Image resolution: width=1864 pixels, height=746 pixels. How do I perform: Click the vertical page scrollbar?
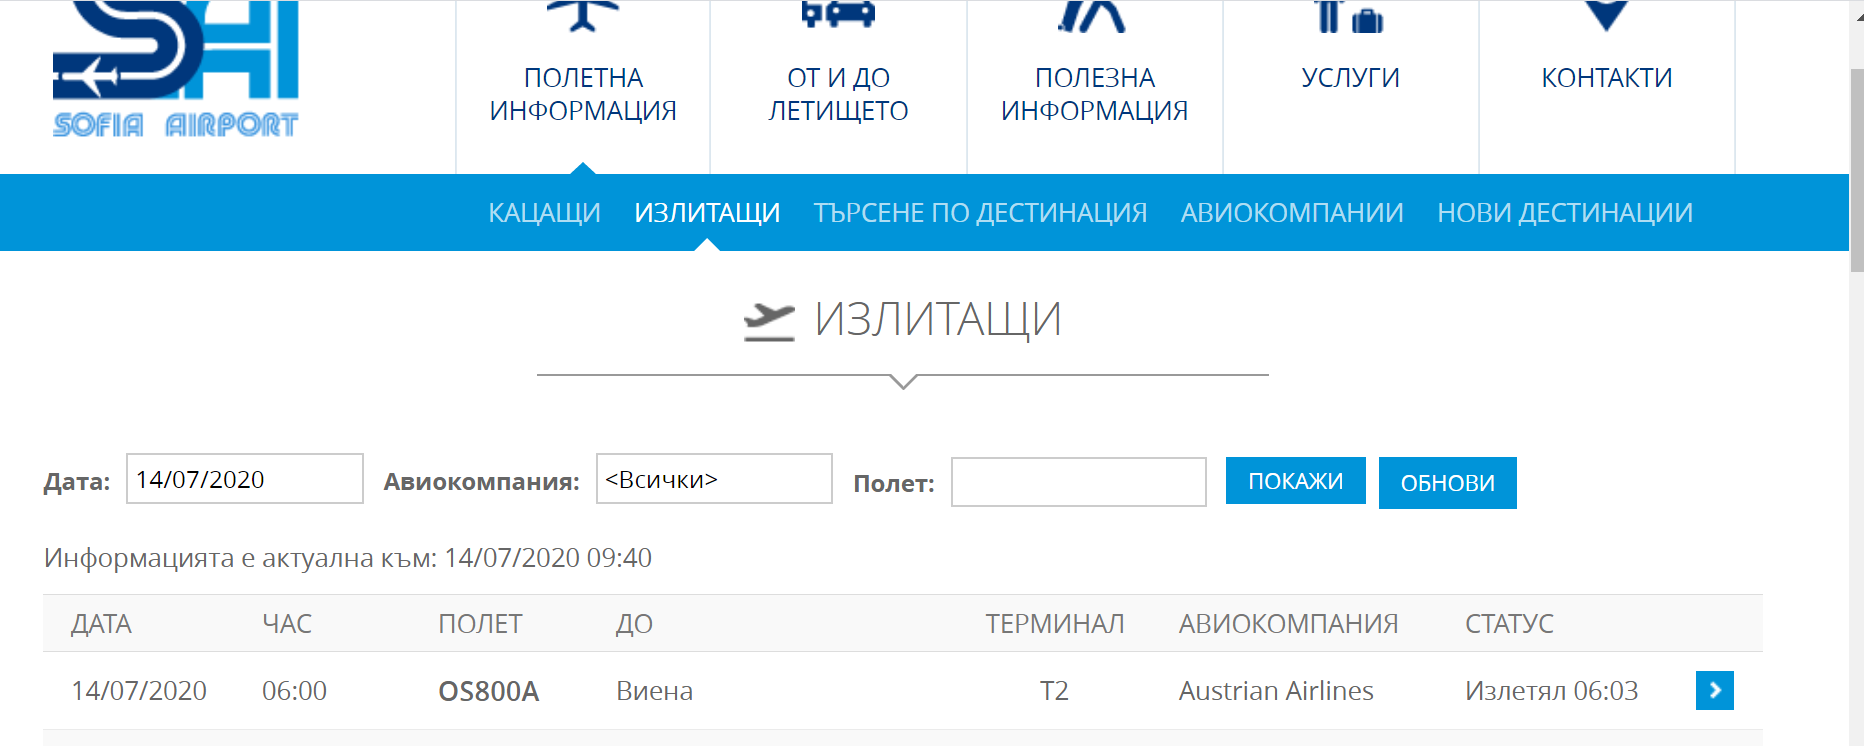pyautogui.click(x=1856, y=170)
